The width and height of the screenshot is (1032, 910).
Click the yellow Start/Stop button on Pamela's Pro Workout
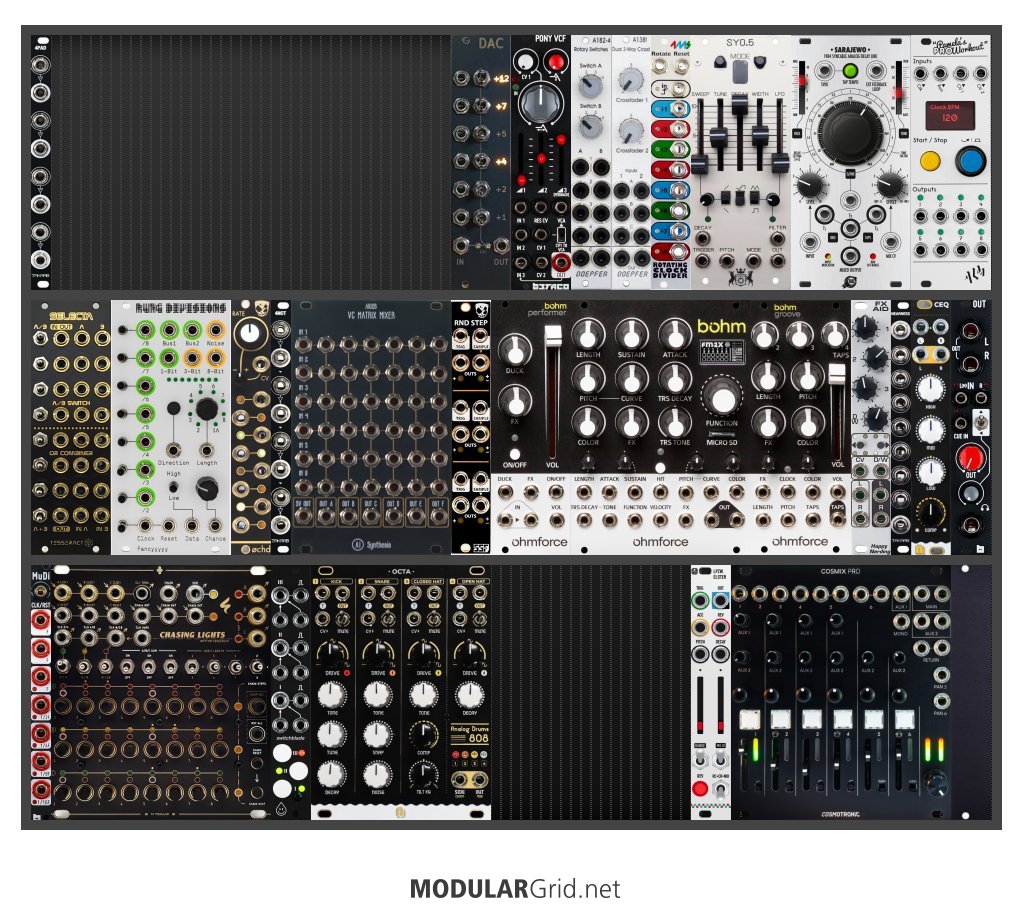pos(930,161)
